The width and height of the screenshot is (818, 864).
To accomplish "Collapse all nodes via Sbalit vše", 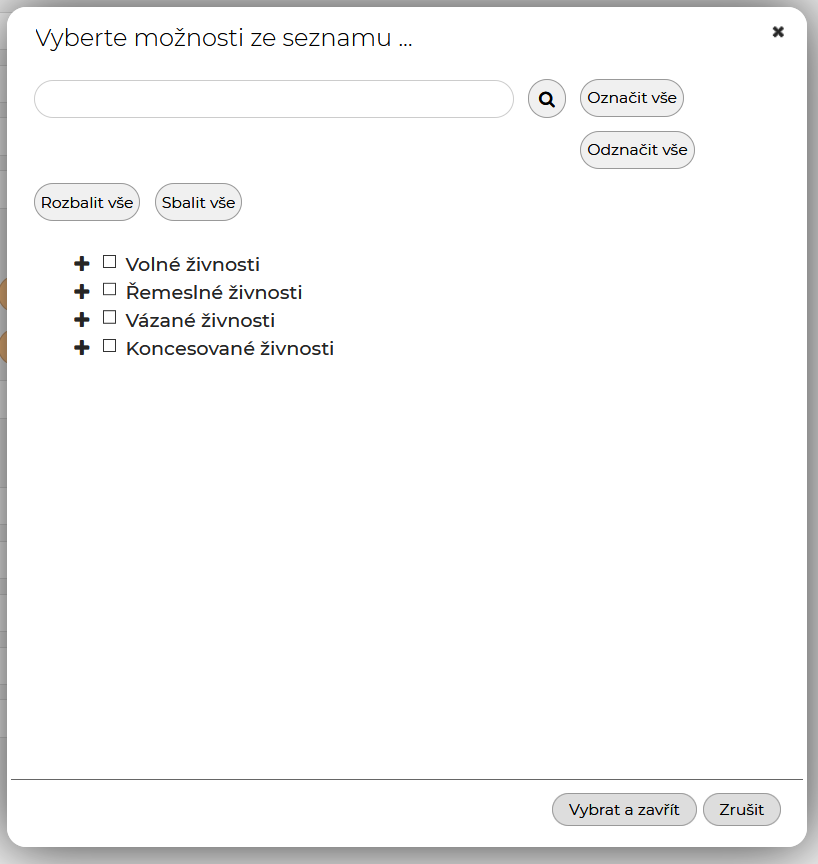I will (x=198, y=202).
